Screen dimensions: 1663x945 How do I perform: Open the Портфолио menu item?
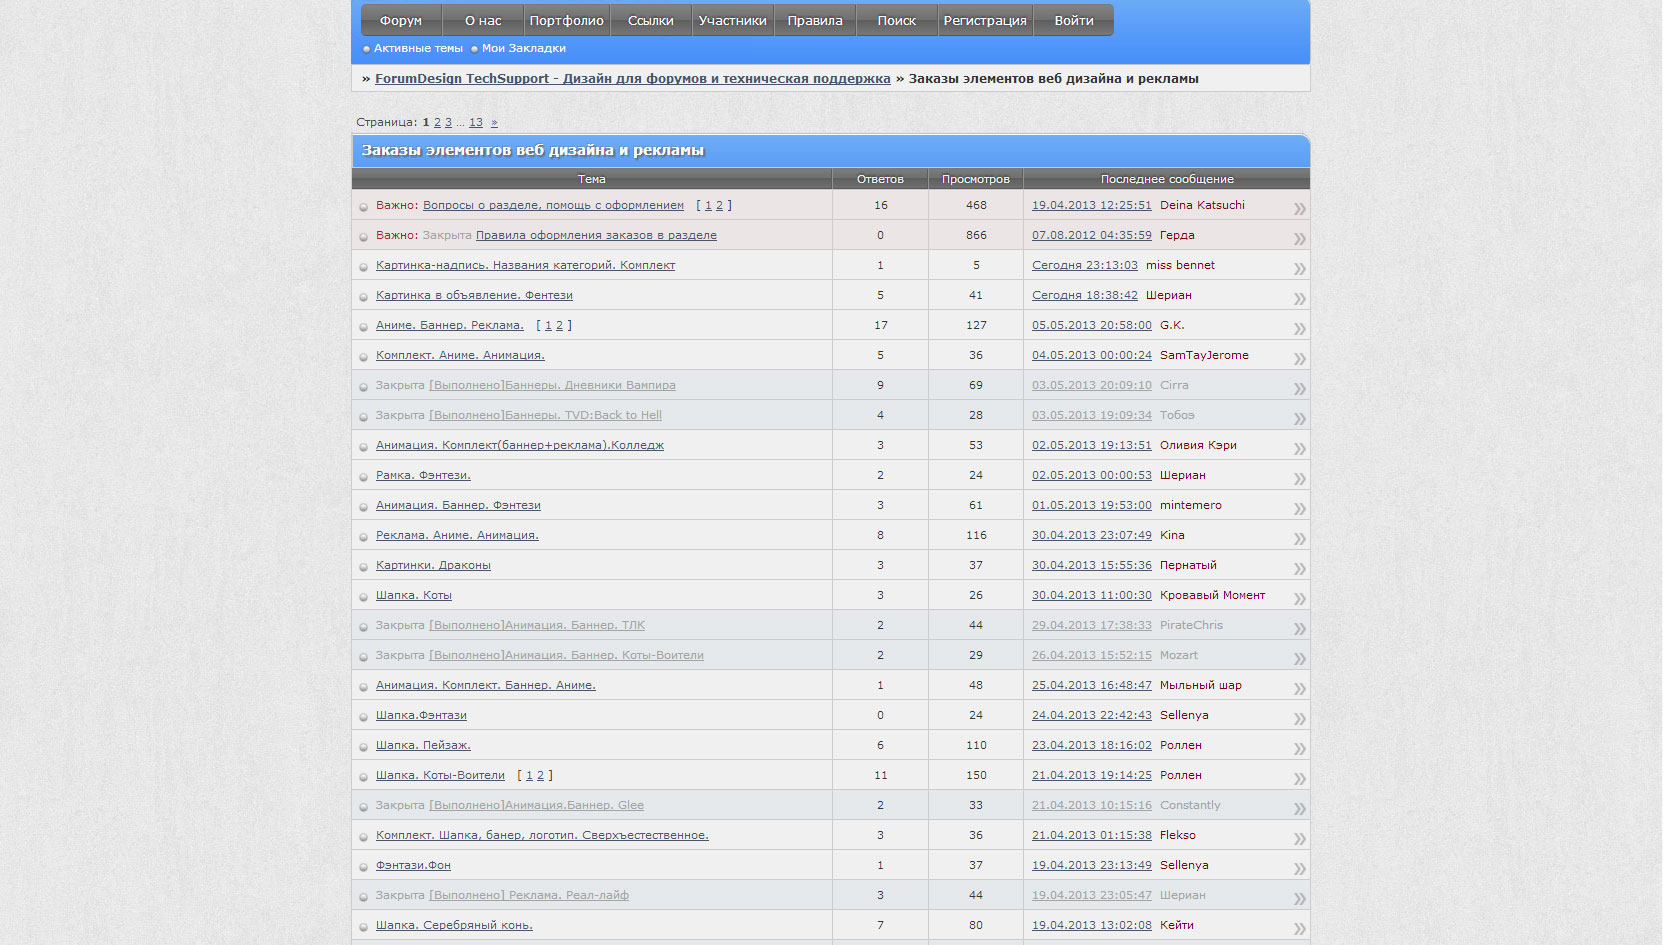tap(566, 21)
